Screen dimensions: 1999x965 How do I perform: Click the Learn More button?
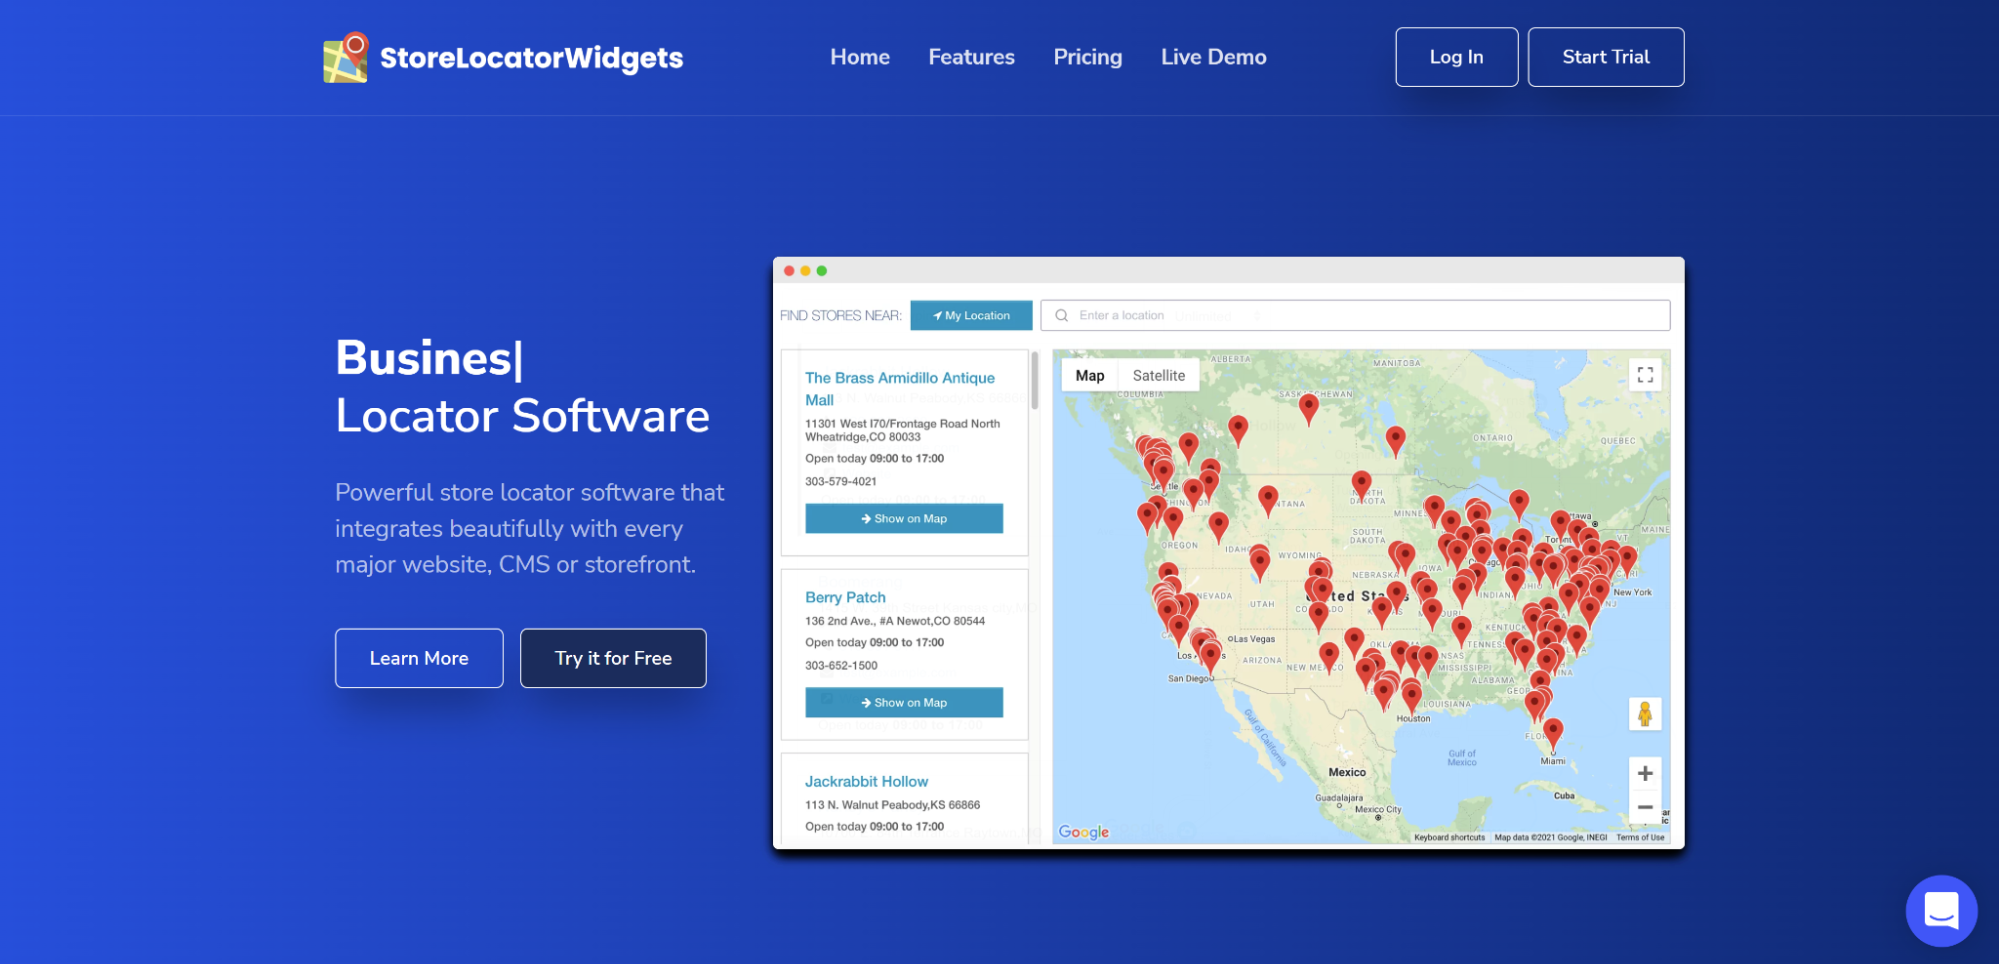pyautogui.click(x=419, y=658)
